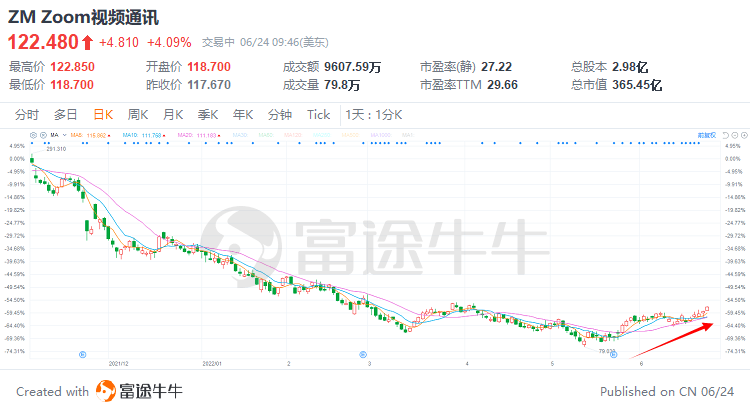Viewport: 750px width, 412px height.
Task: Enable the faded MA120 indicator
Action: [293, 135]
